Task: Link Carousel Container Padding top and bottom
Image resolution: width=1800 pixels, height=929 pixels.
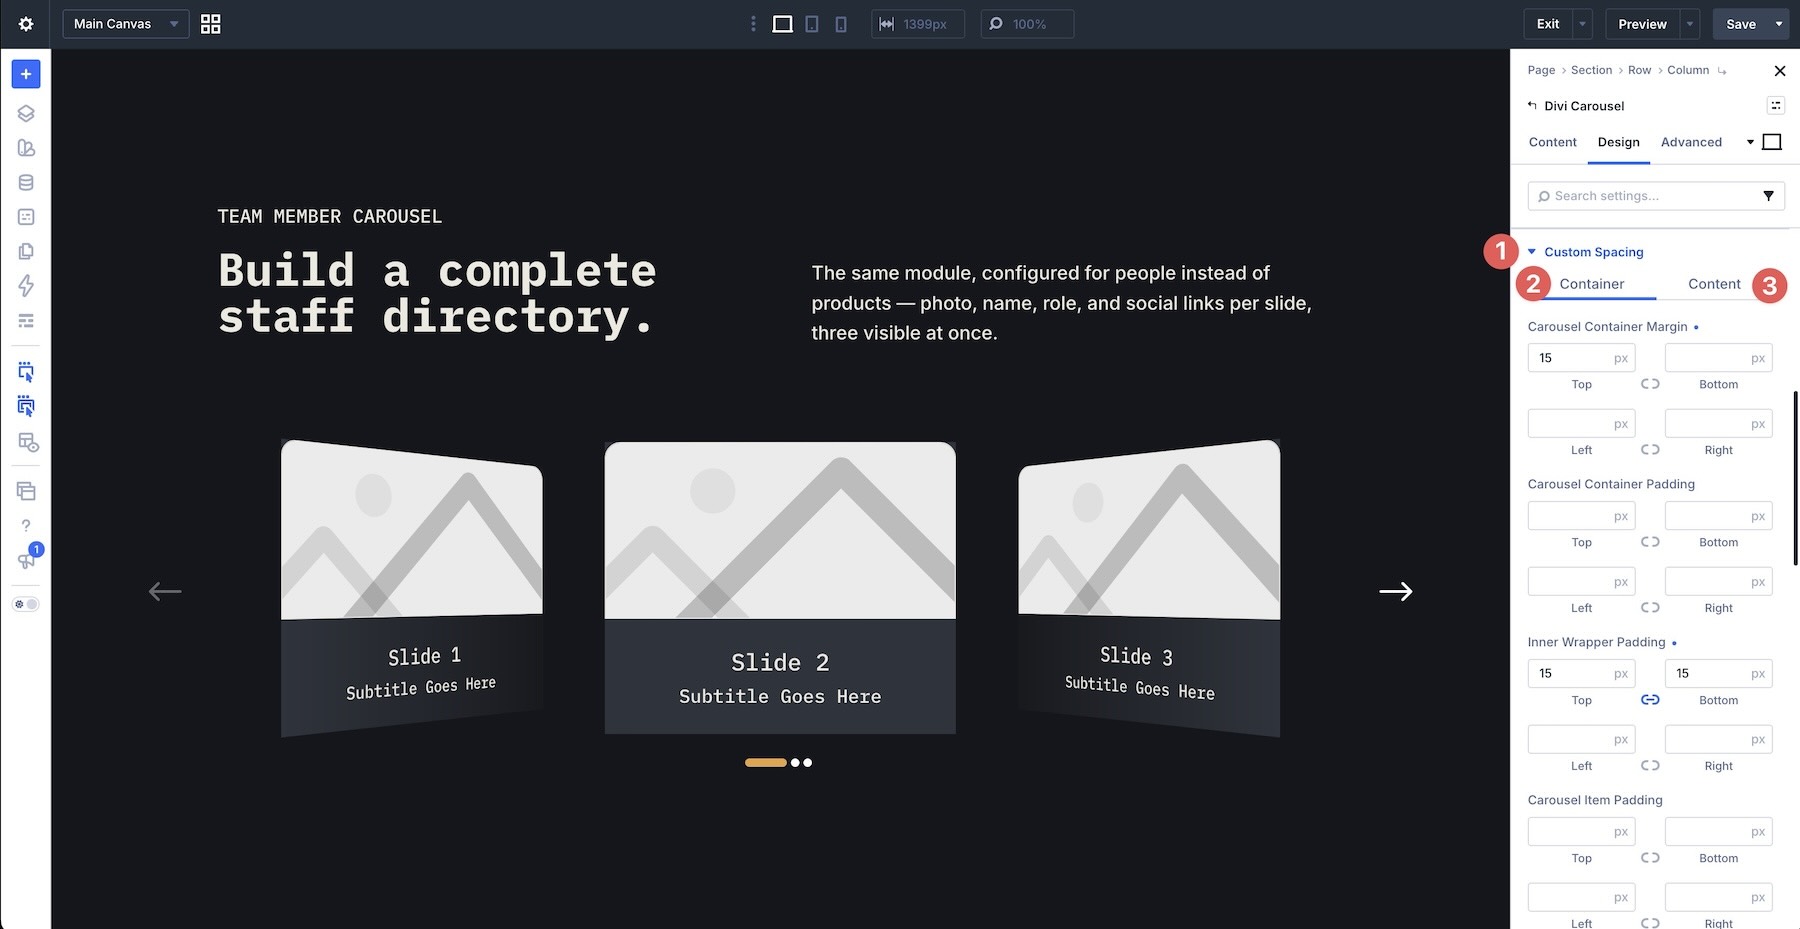Action: tap(1650, 542)
